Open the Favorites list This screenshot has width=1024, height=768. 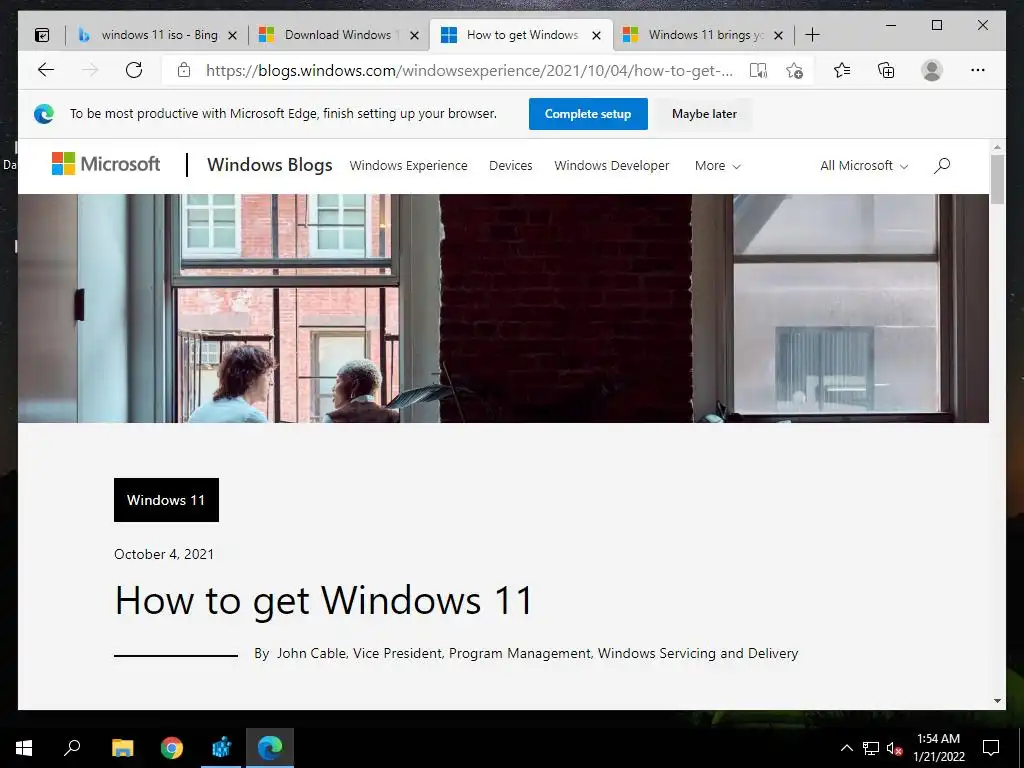pyautogui.click(x=842, y=70)
